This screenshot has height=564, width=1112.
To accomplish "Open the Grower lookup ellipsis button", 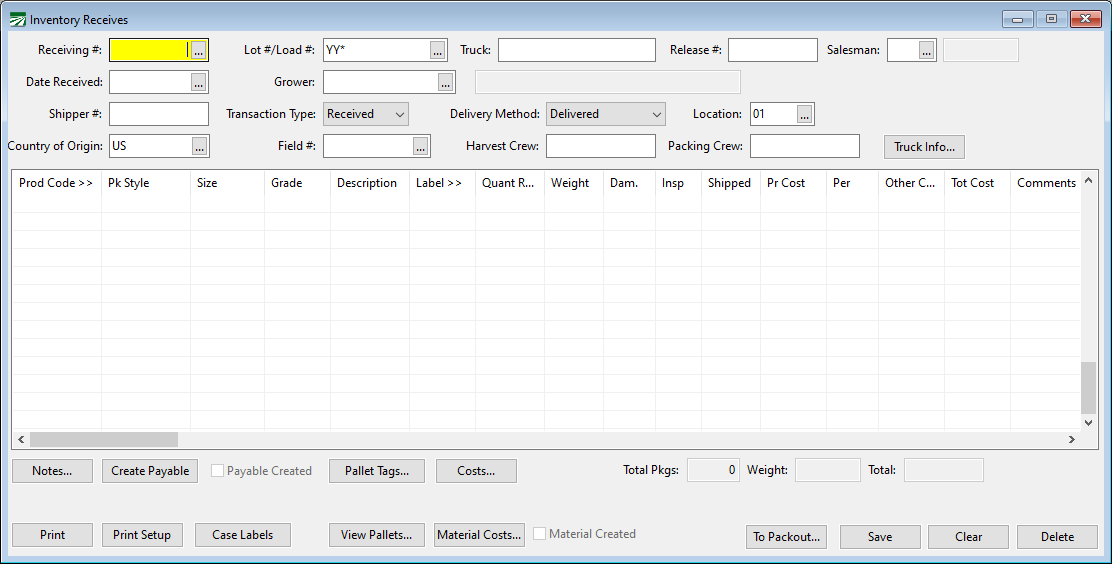I will coord(445,82).
